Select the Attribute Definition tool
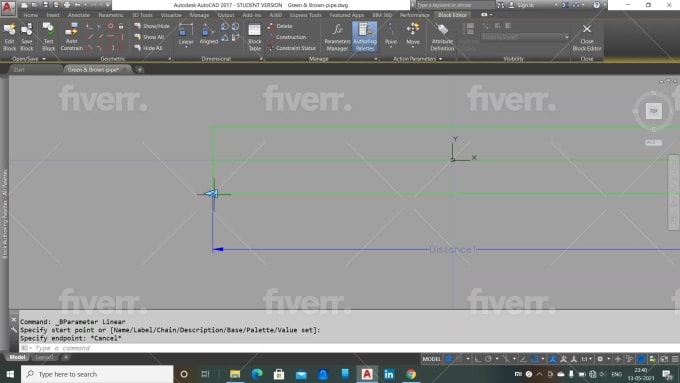 (442, 37)
